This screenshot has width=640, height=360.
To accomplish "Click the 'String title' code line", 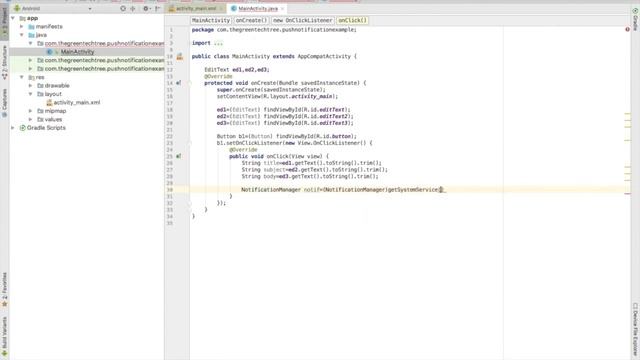I will (x=311, y=163).
